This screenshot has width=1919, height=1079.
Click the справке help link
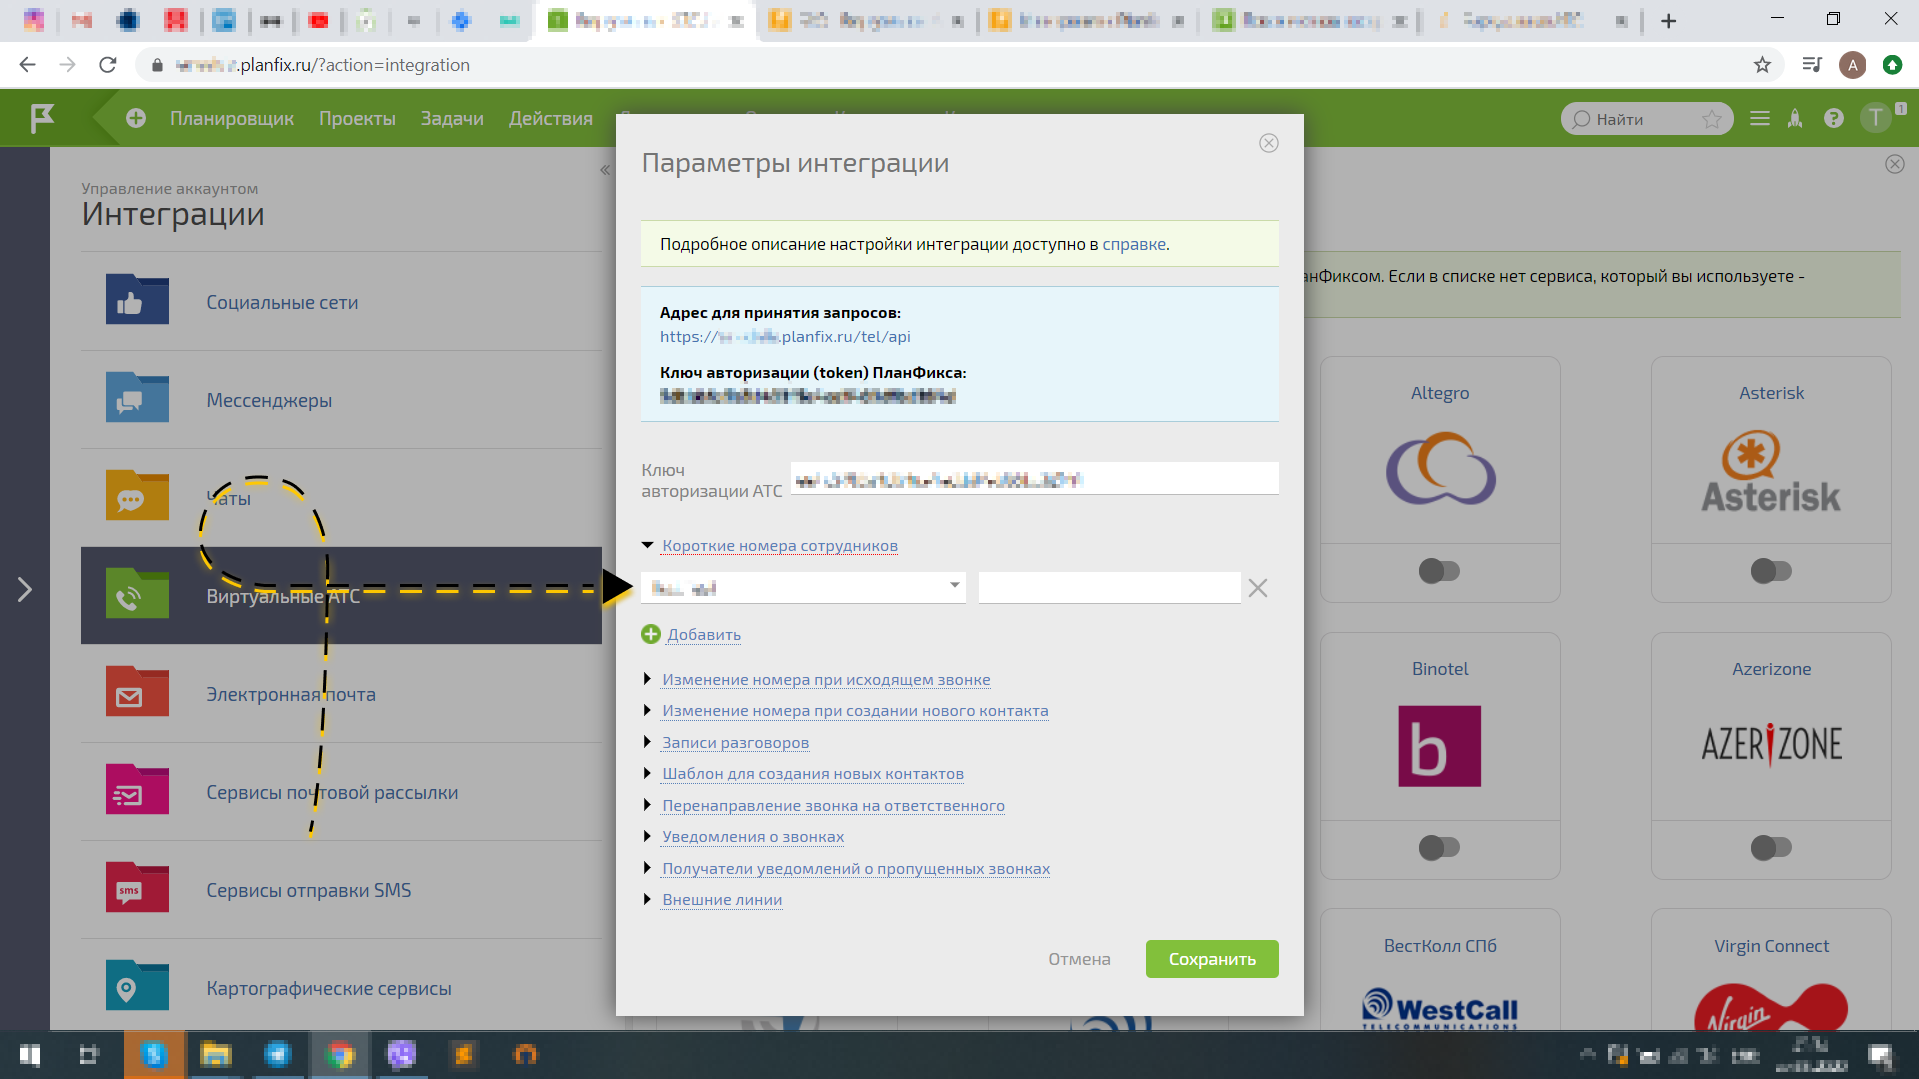(1133, 244)
